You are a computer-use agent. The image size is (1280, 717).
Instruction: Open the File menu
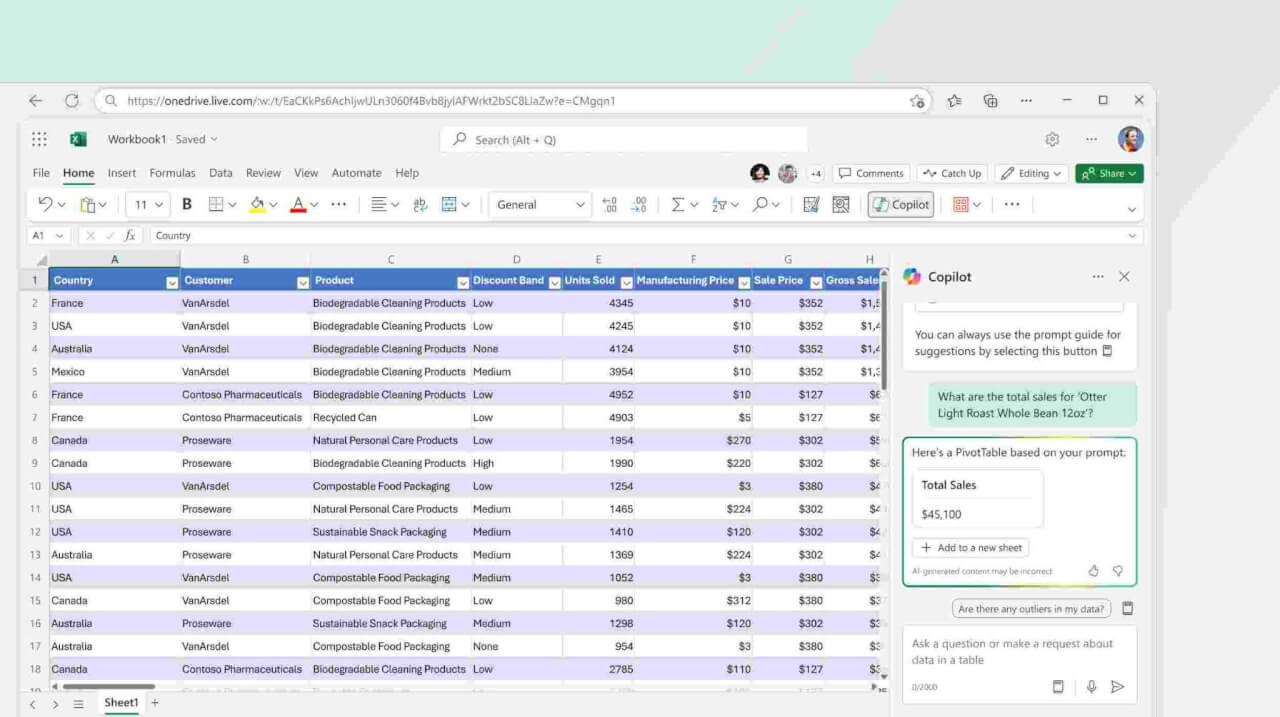tap(41, 173)
